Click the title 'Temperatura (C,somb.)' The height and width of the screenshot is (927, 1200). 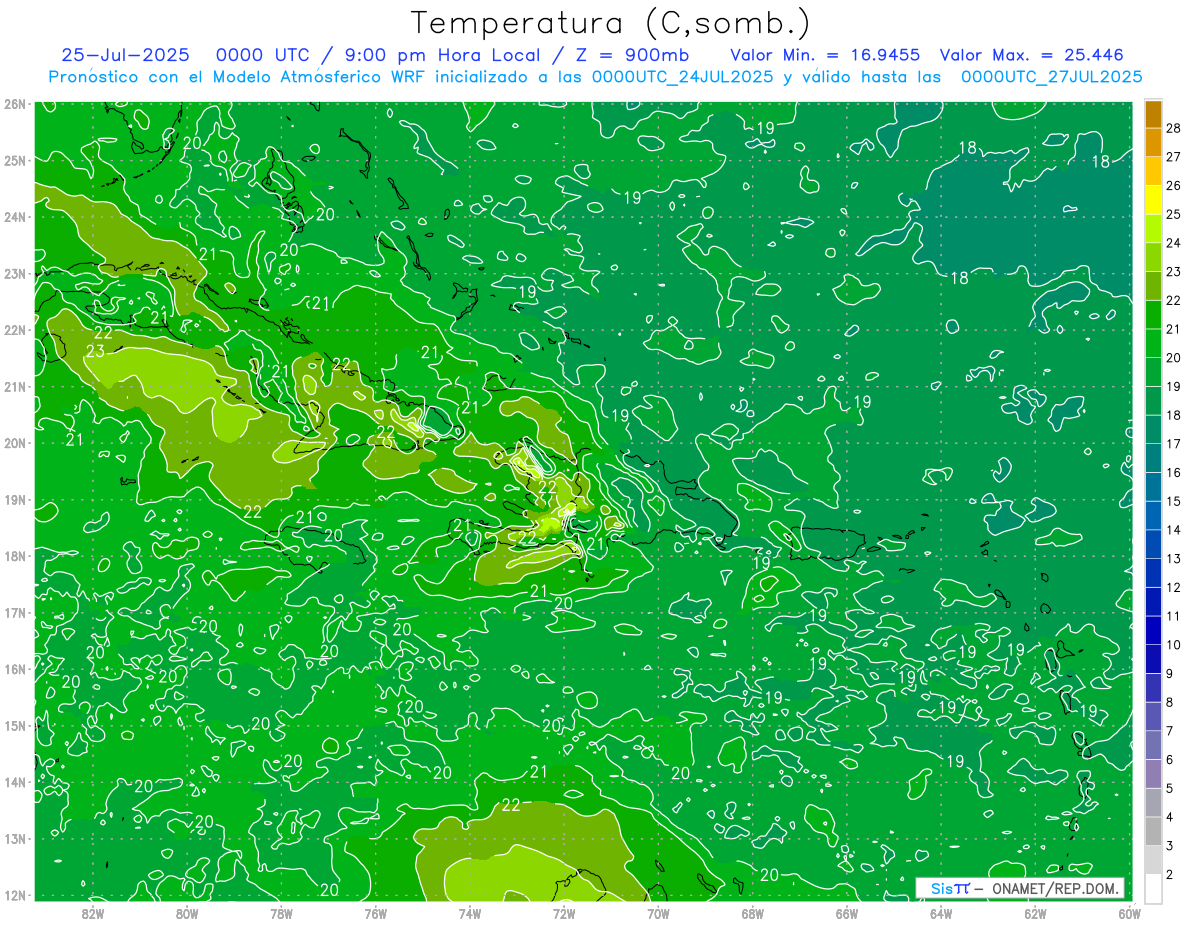pos(611,24)
